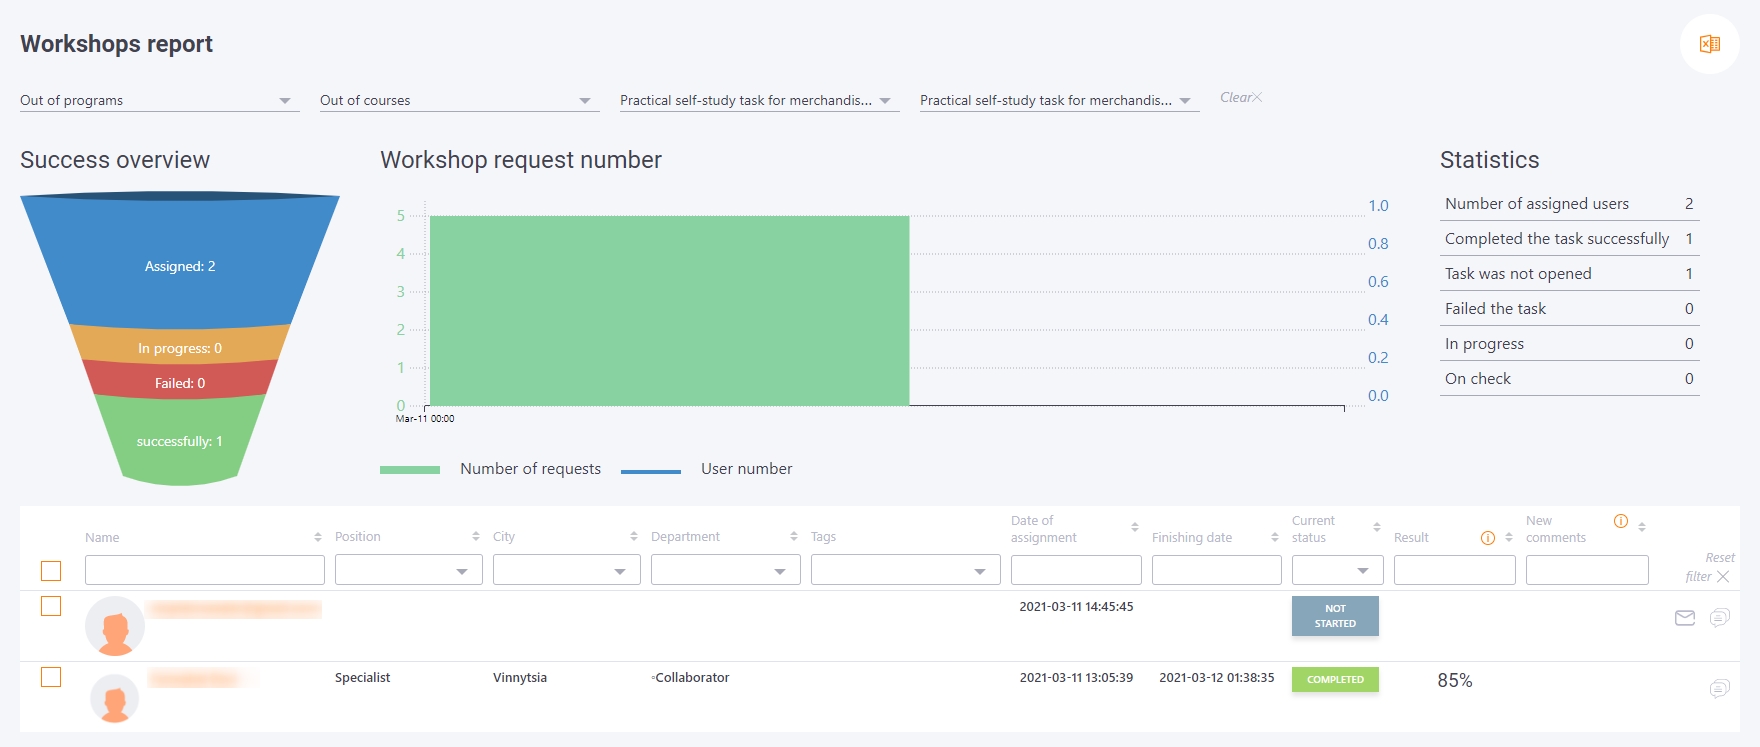The width and height of the screenshot is (1760, 747).
Task: Open comments for not-started user
Action: click(x=1720, y=618)
